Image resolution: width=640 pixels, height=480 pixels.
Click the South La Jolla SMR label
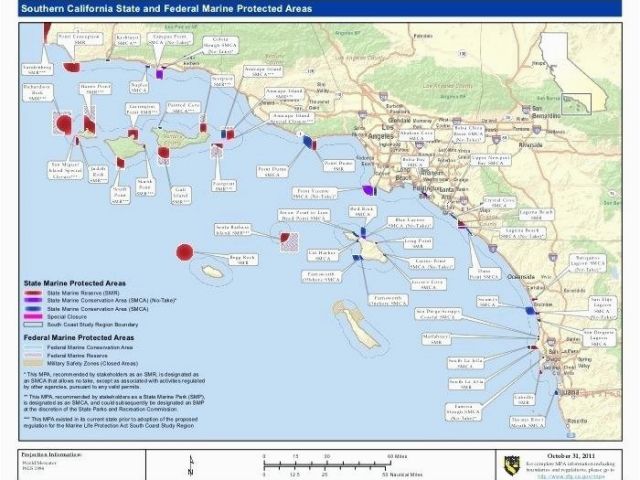point(466,384)
